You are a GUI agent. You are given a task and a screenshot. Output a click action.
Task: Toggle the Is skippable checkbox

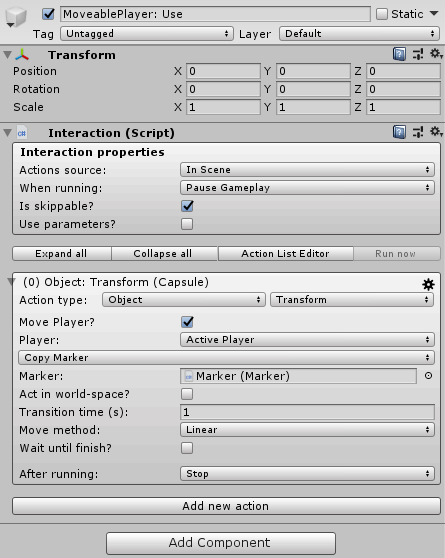[187, 206]
